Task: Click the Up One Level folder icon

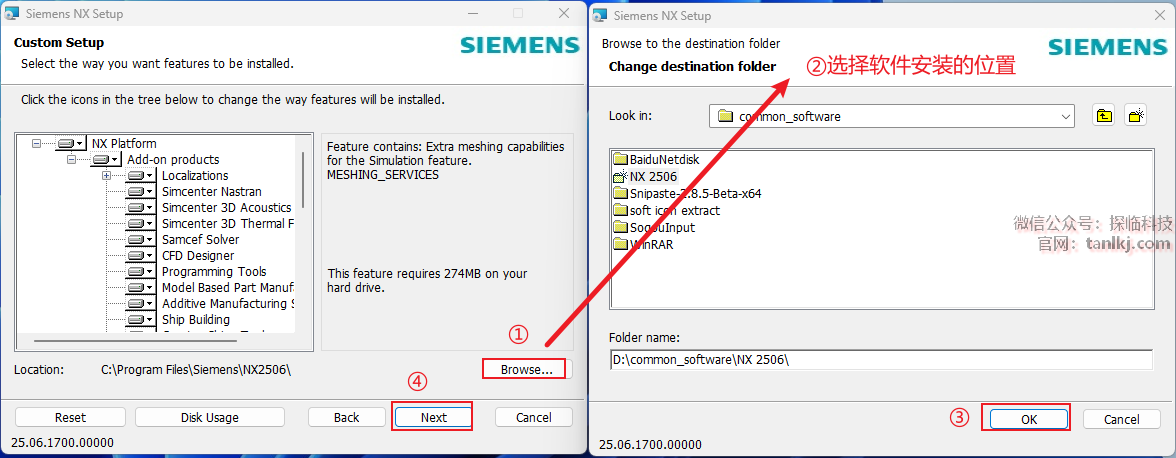Action: (x=1104, y=116)
